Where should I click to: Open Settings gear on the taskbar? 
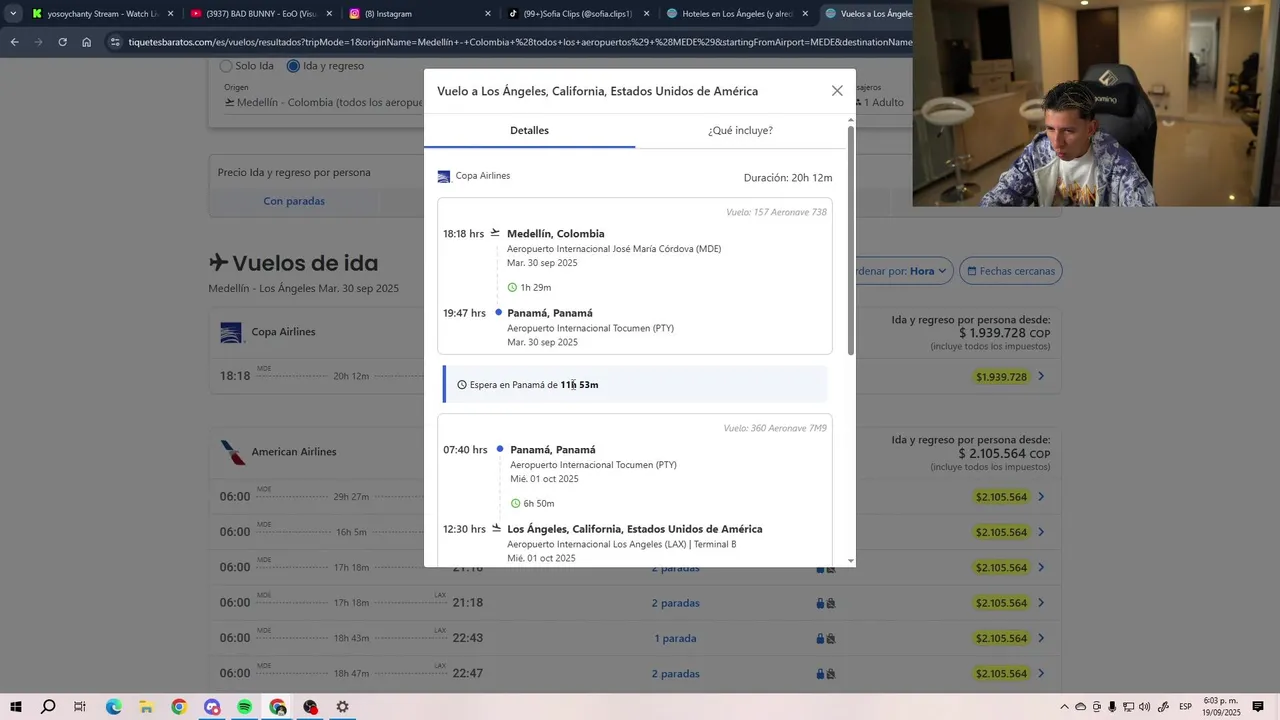342,707
